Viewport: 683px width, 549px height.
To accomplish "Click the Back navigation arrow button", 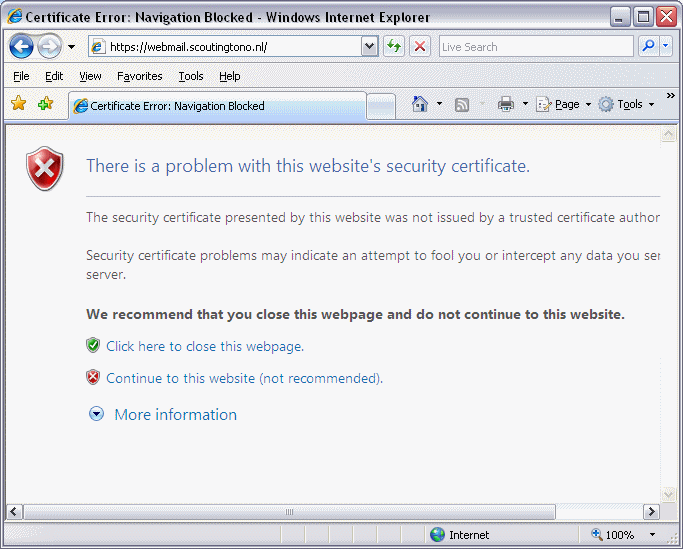I will coord(22,46).
